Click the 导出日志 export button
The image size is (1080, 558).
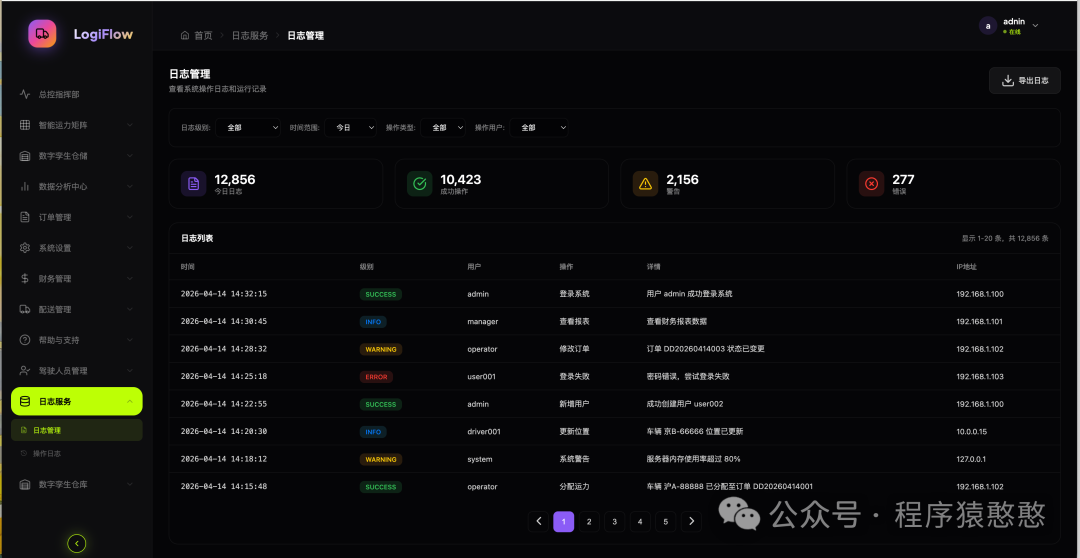click(1024, 81)
